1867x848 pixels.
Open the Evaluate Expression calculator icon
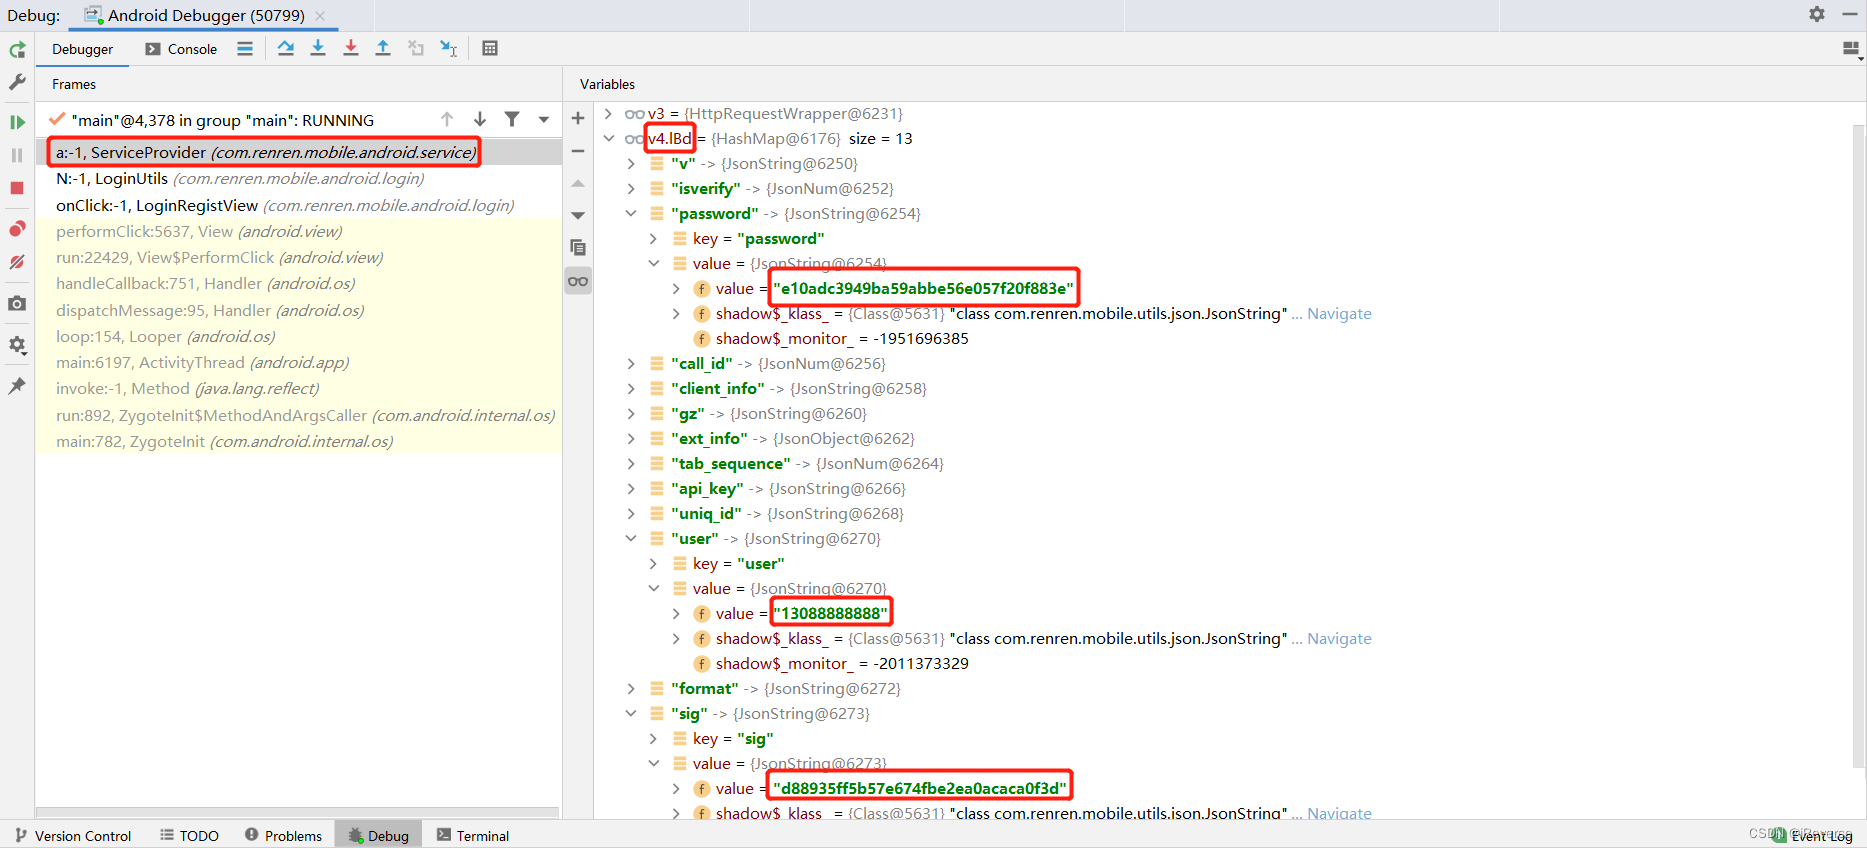(x=490, y=48)
